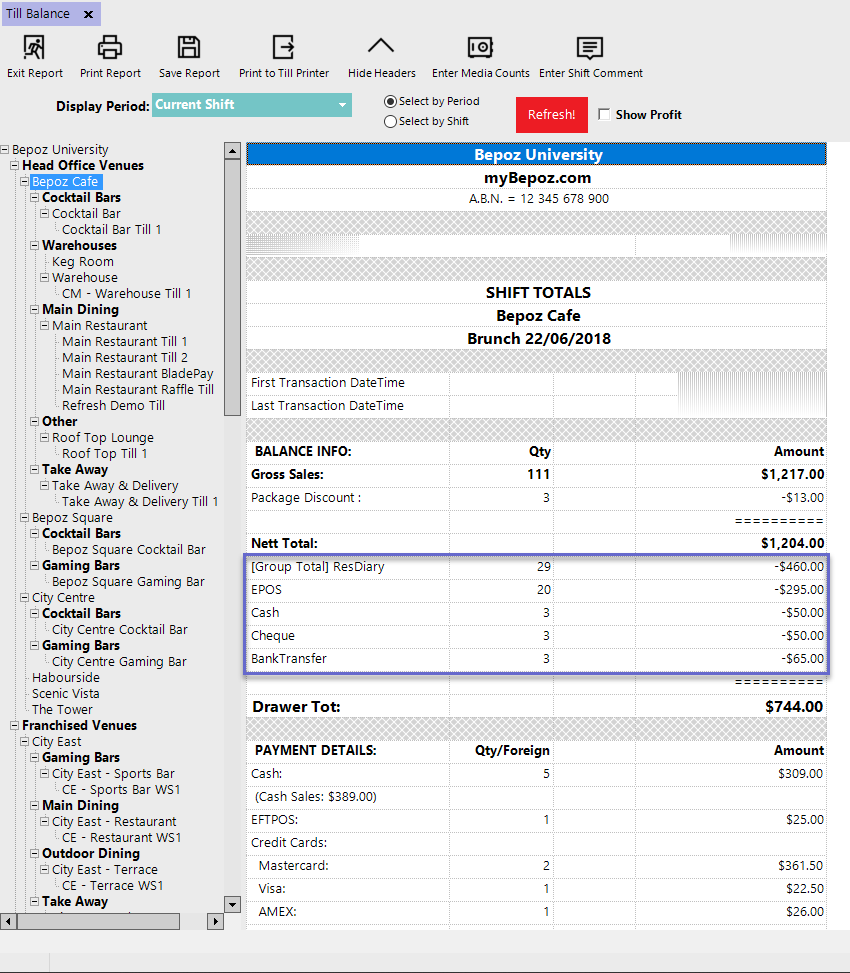This screenshot has width=850, height=973.
Task: Click the EPOS row label
Action: (x=266, y=590)
